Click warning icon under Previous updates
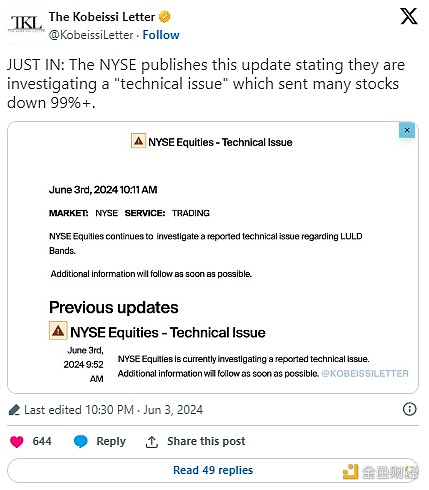 click(58, 331)
